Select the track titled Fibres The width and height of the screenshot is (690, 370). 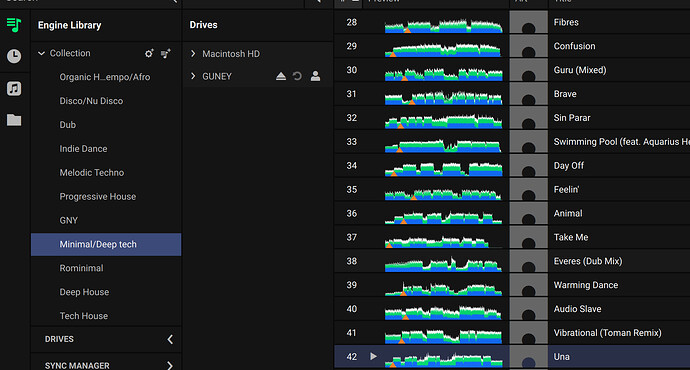(566, 22)
